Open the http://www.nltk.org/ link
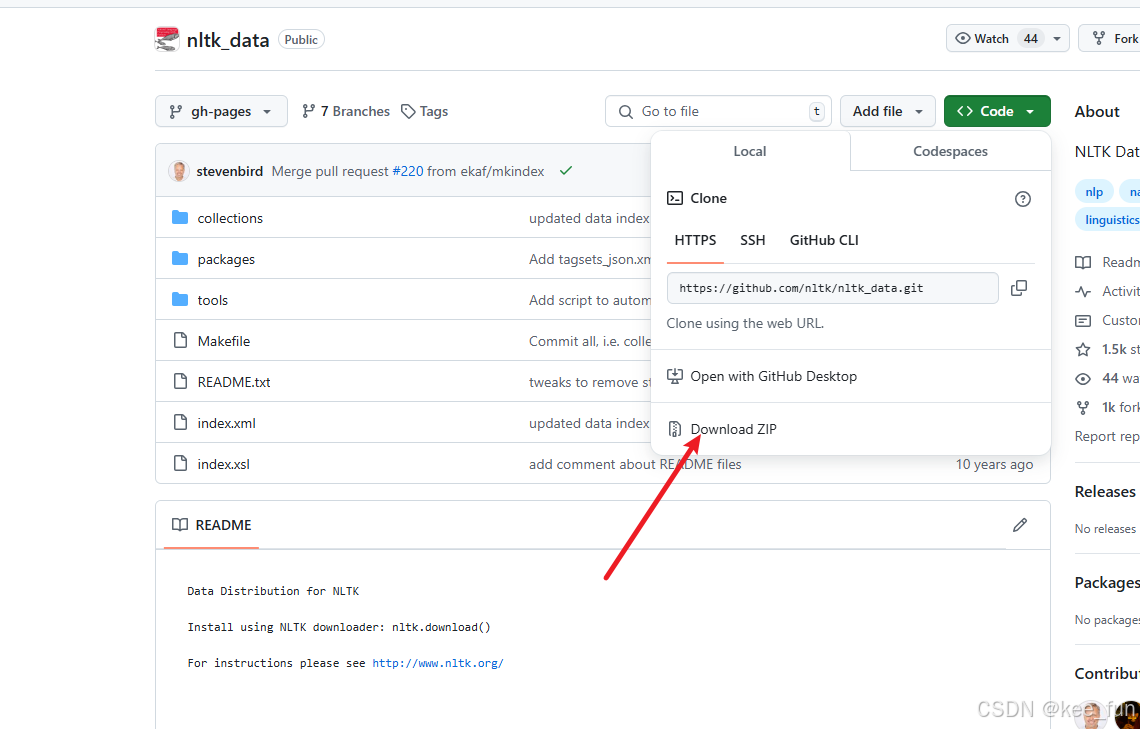The width and height of the screenshot is (1140, 729). point(438,663)
